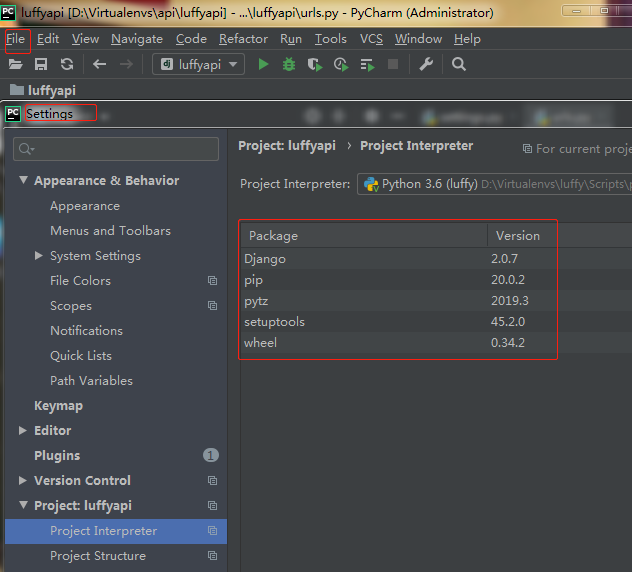
Task: Click the Synchronize refresh icon
Action: (x=67, y=64)
